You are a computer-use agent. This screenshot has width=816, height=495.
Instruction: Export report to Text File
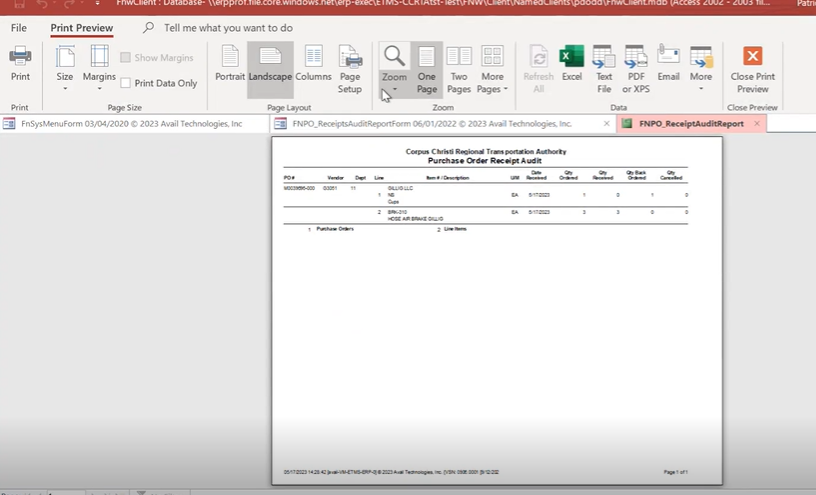pyautogui.click(x=604, y=68)
